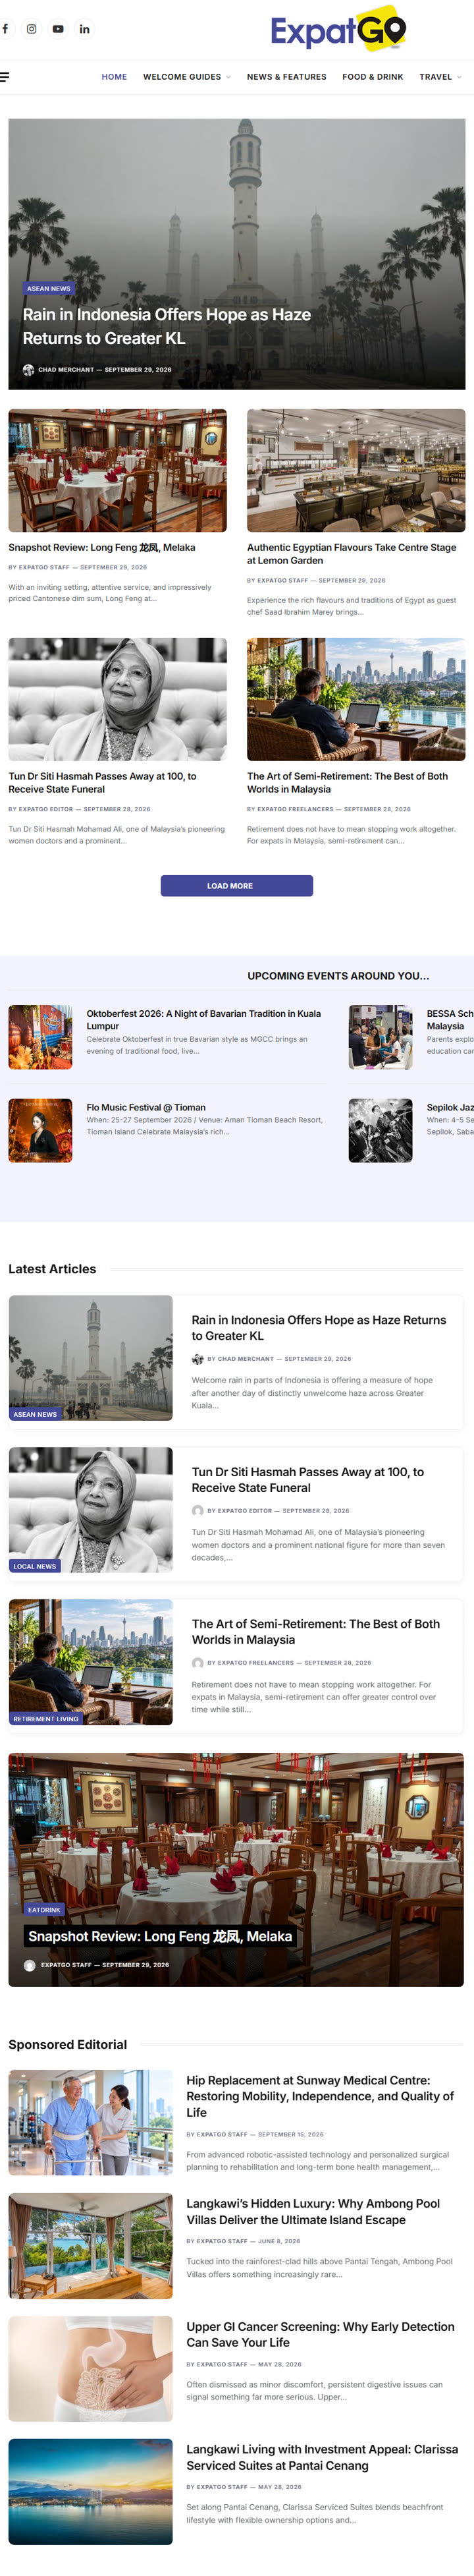Click ASEAN NEWS tag in Latest Articles
The width and height of the screenshot is (474, 2576).
pyautogui.click(x=35, y=1414)
